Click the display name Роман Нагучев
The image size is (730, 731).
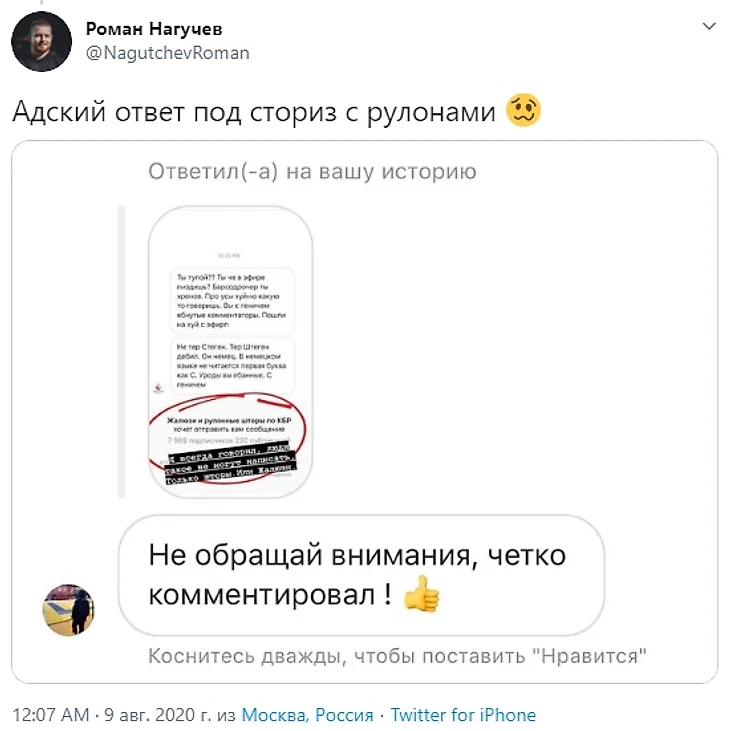(x=154, y=29)
